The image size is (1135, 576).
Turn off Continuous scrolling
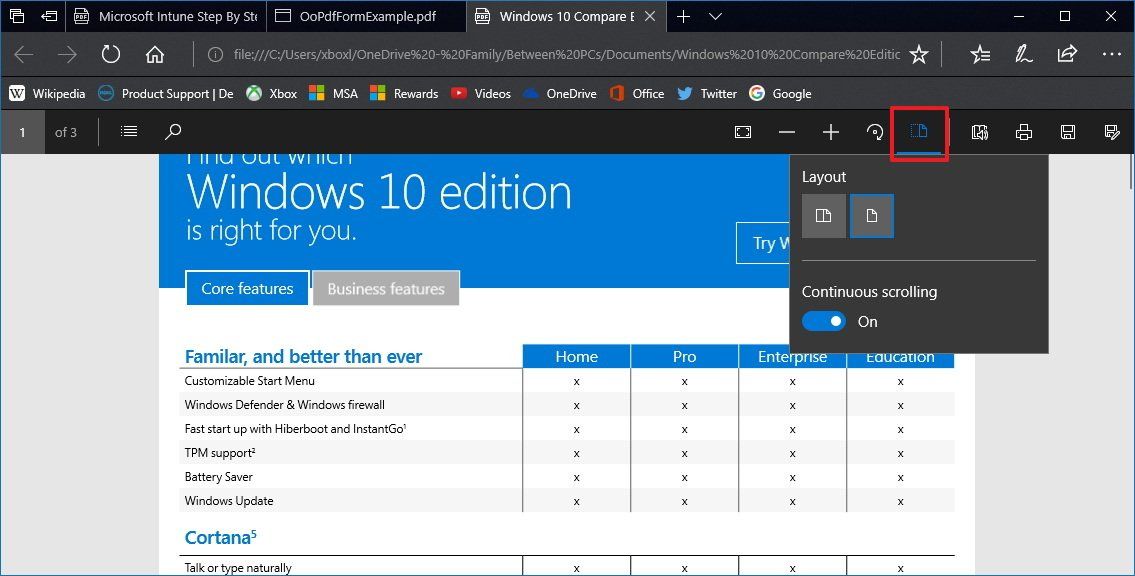(x=823, y=321)
